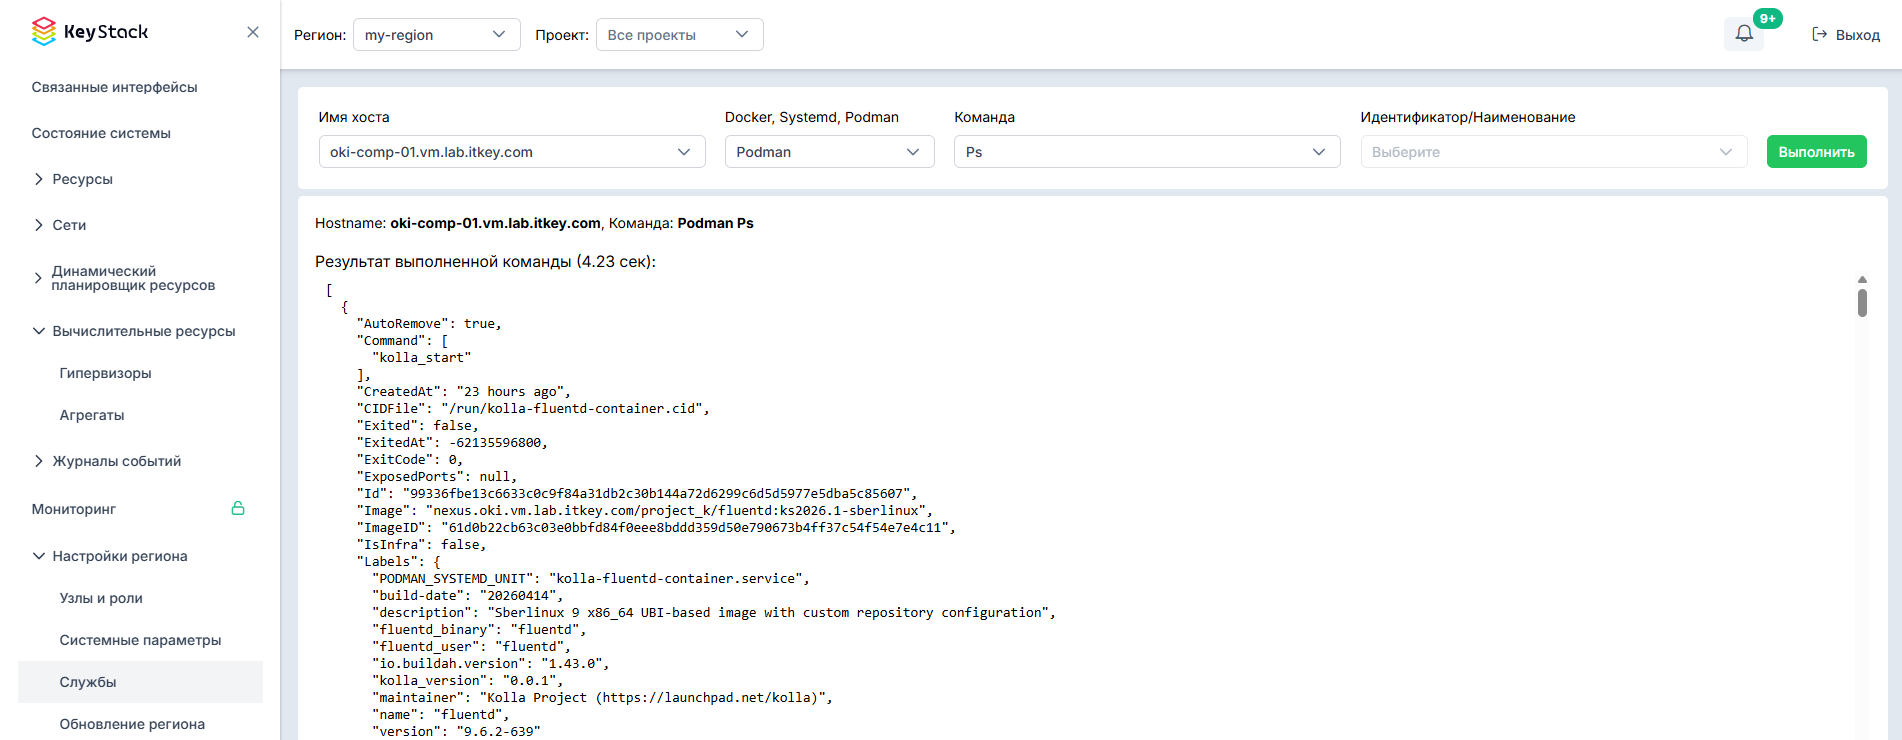1902x740 pixels.
Task: Open the Команда Ps dropdown
Action: [x=1146, y=152]
